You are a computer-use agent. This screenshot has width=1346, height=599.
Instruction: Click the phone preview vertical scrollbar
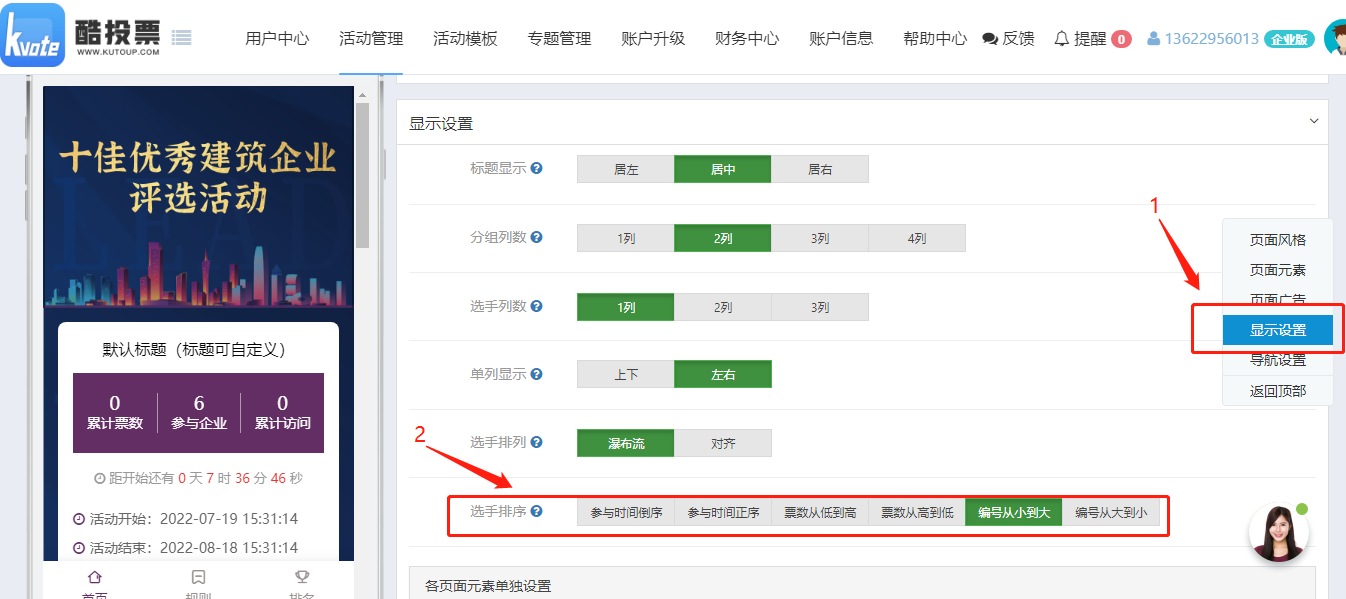pyautogui.click(x=362, y=175)
